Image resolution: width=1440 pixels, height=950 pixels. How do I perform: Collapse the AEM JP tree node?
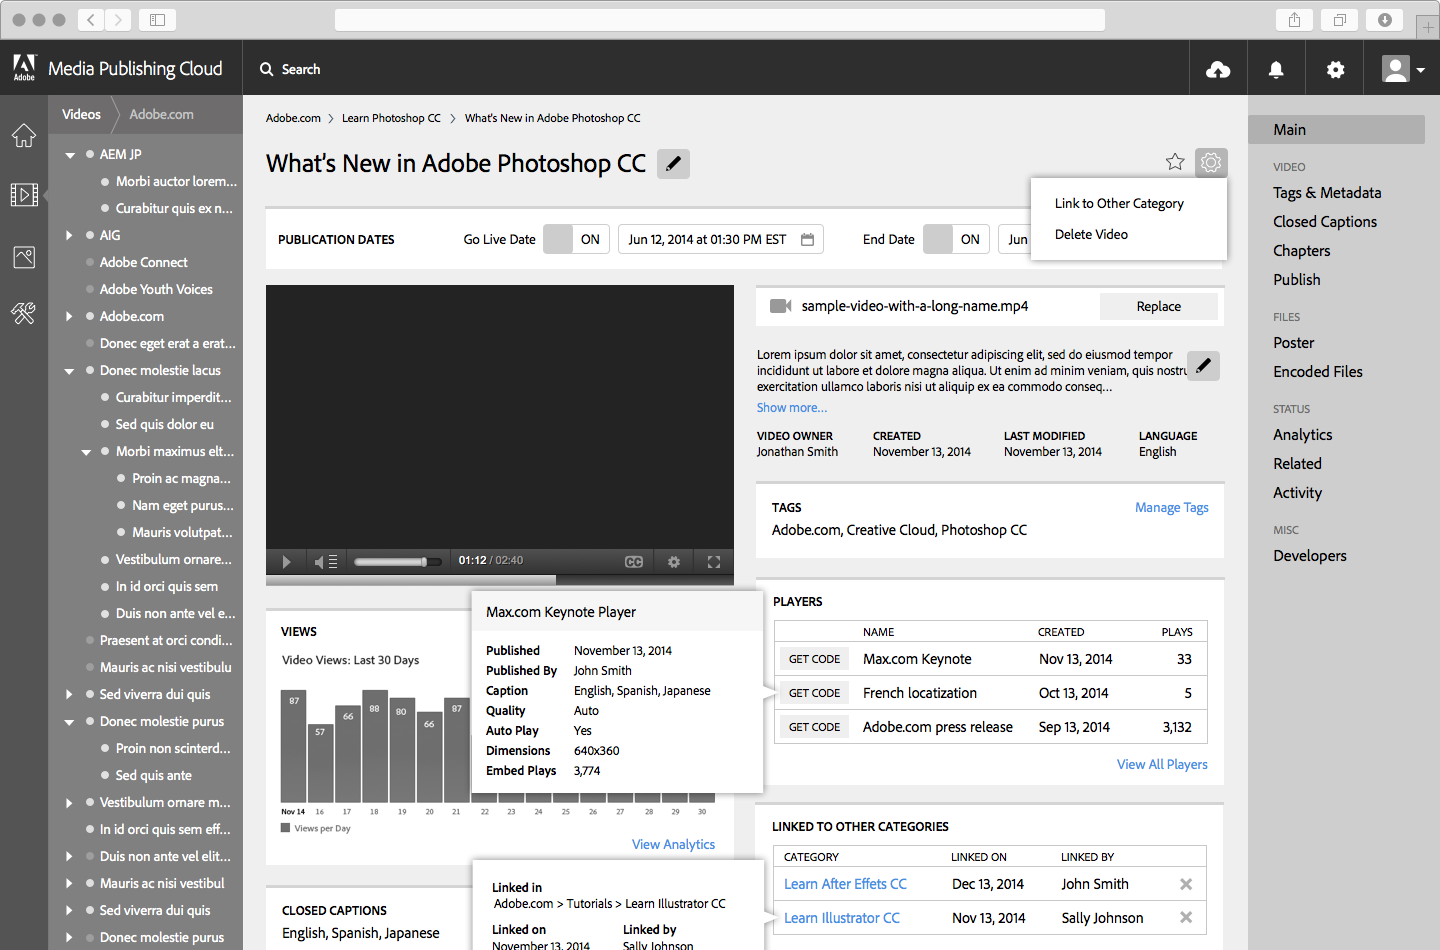pos(70,155)
